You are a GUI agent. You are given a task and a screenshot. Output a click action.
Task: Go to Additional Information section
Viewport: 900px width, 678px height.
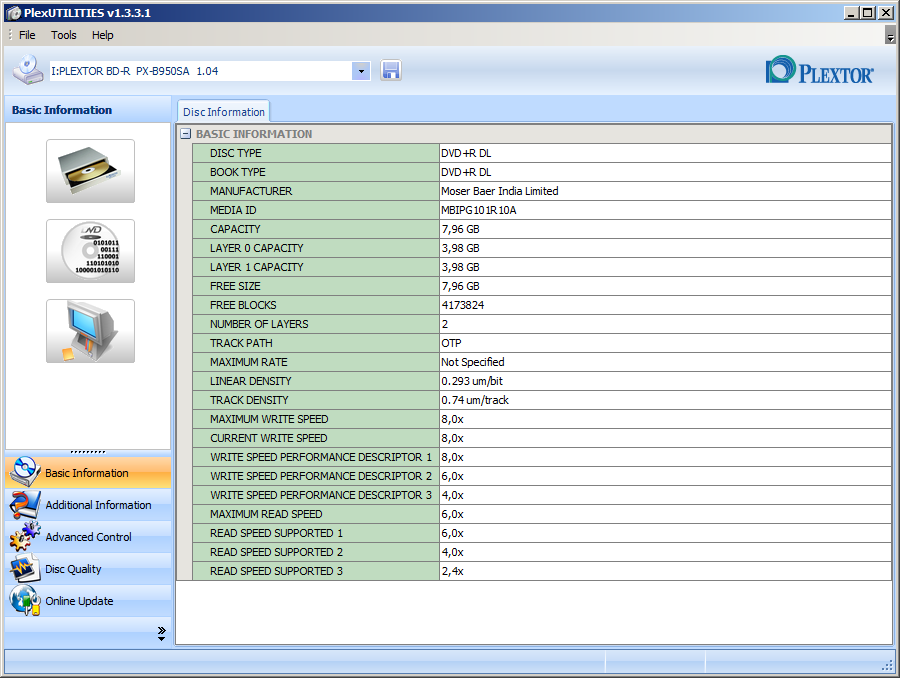[x=88, y=505]
